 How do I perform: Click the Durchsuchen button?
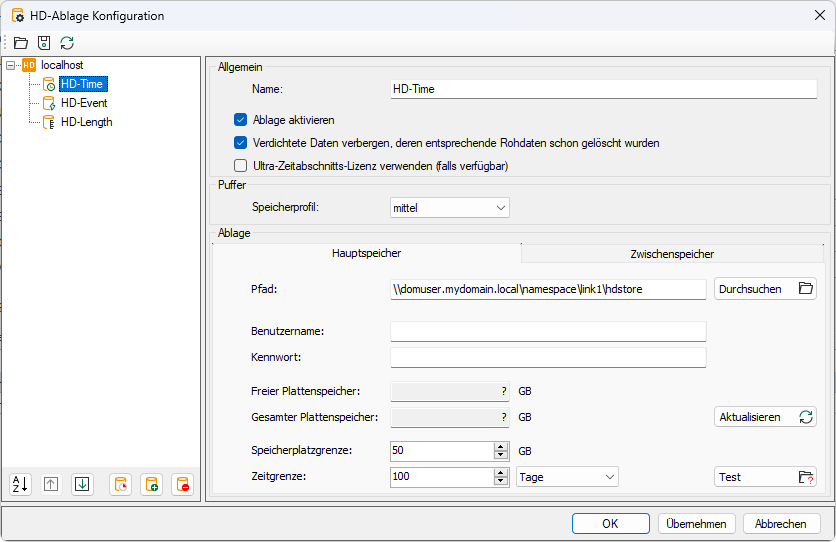pos(765,289)
